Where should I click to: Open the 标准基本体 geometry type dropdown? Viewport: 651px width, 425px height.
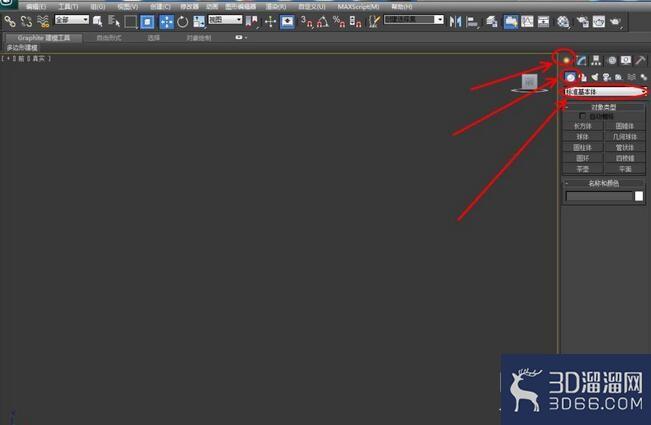tap(605, 91)
